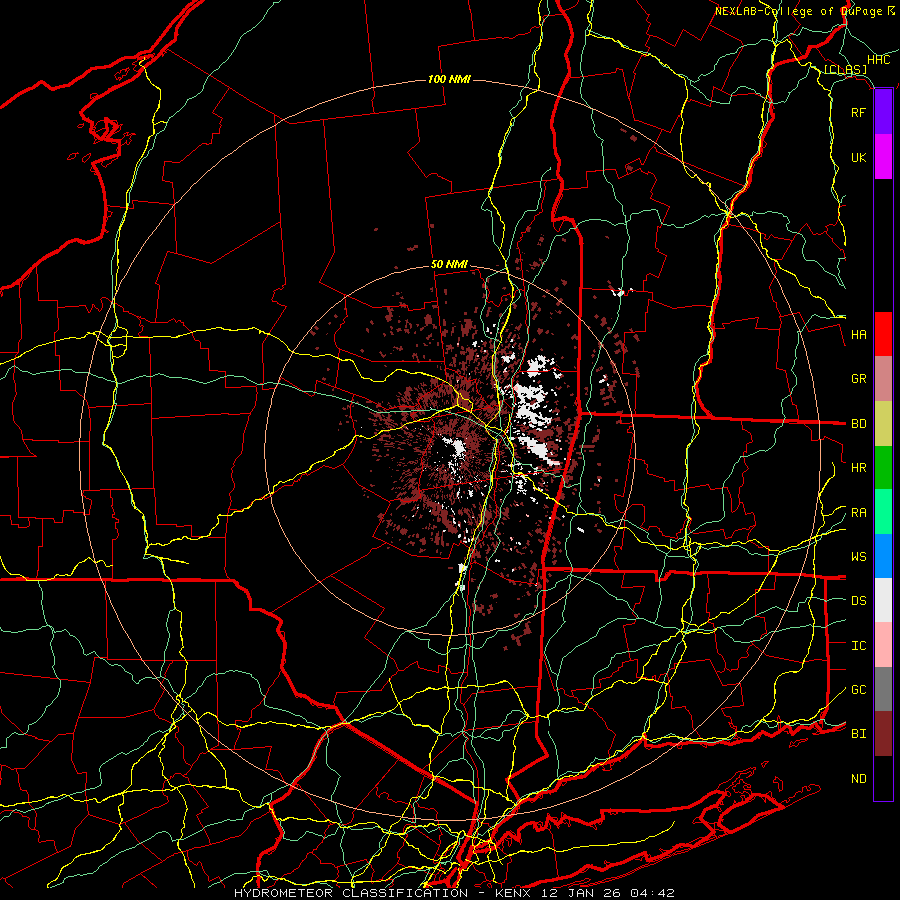Image resolution: width=900 pixels, height=900 pixels.
Task: Click the DS legend label
Action: coord(859,601)
